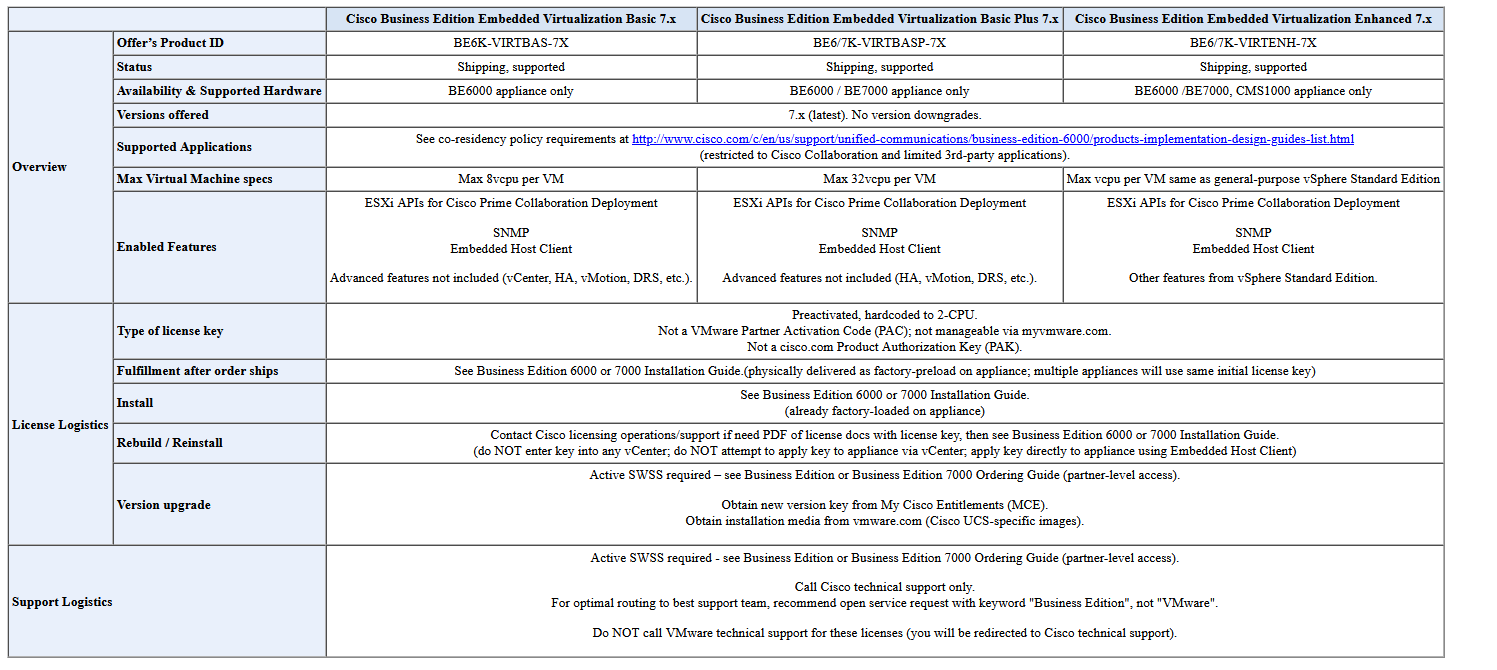Click 'Not a VMware Partner Activation Code (PAC)' line
Viewport: 1497px width, 670px height.
pos(885,331)
